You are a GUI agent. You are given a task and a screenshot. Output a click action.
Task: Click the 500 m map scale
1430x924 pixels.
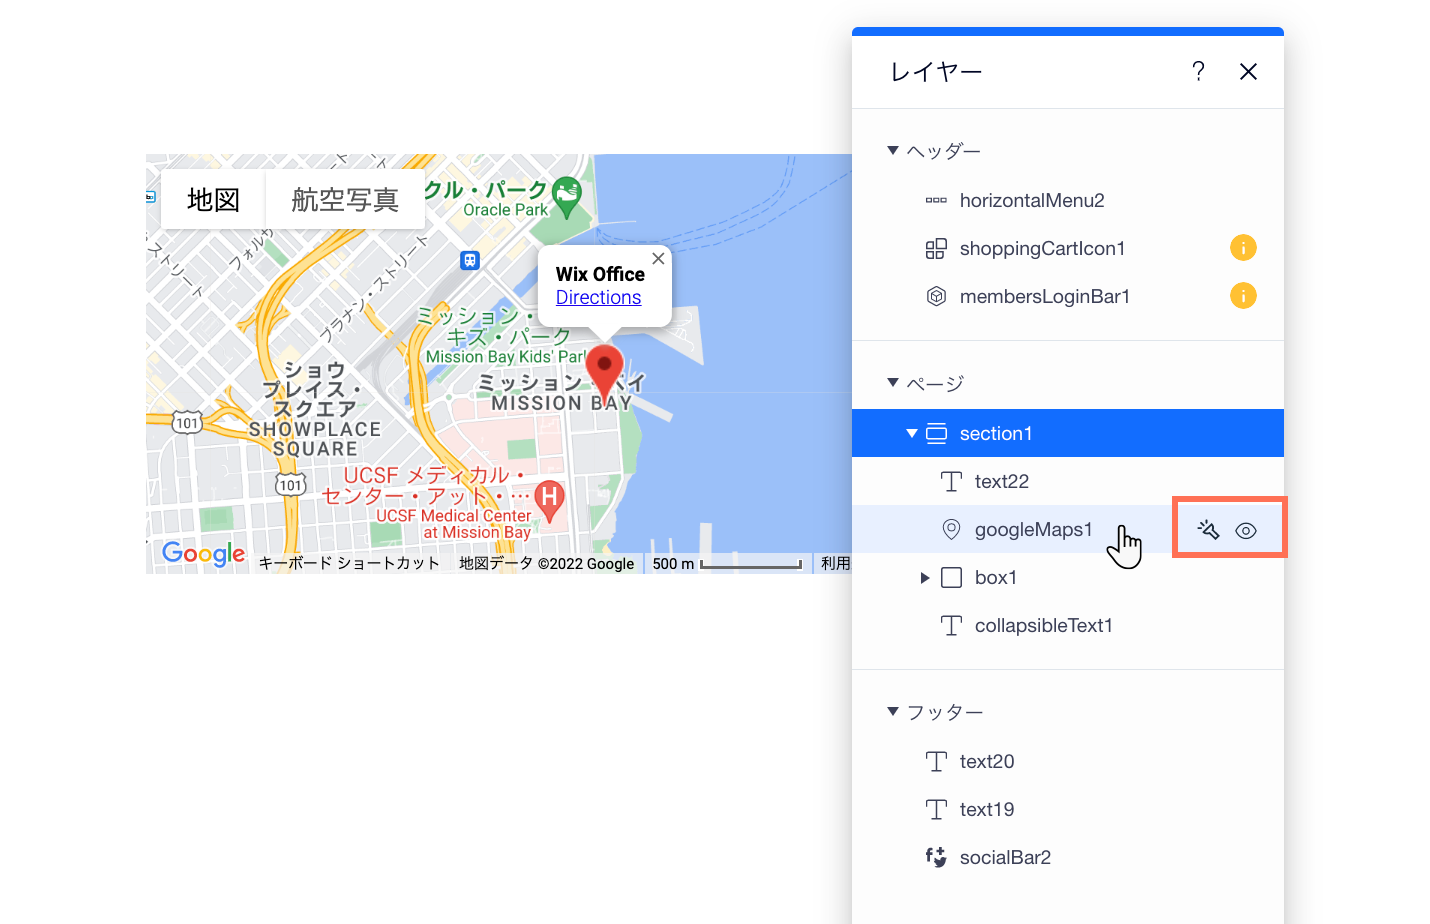[x=727, y=564]
